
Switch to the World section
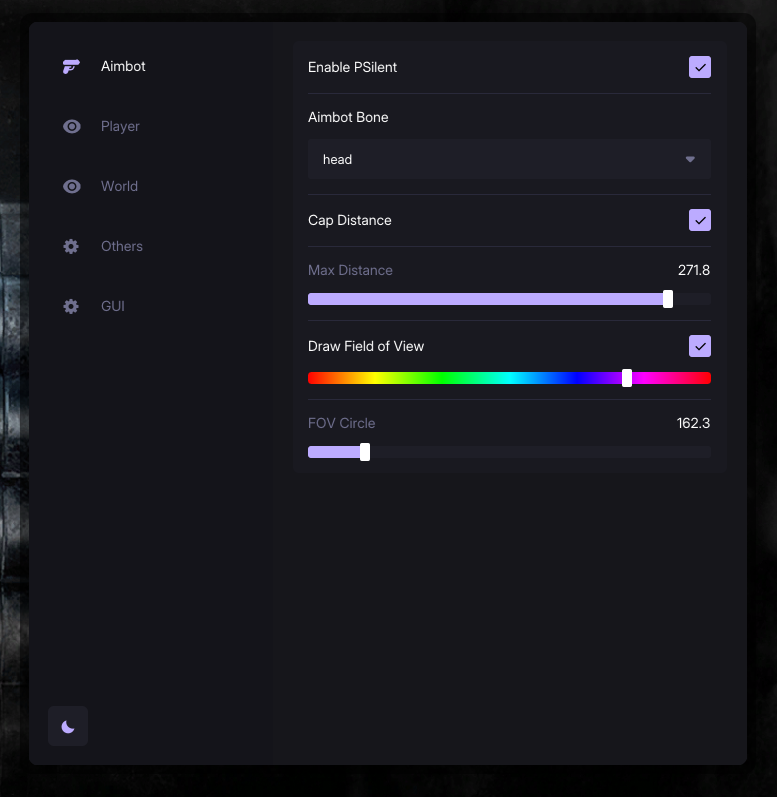point(119,186)
